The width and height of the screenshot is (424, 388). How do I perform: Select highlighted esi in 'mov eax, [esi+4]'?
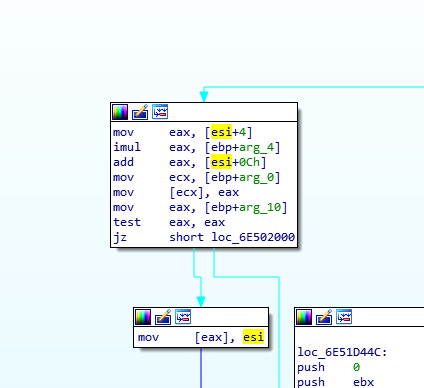[221, 132]
